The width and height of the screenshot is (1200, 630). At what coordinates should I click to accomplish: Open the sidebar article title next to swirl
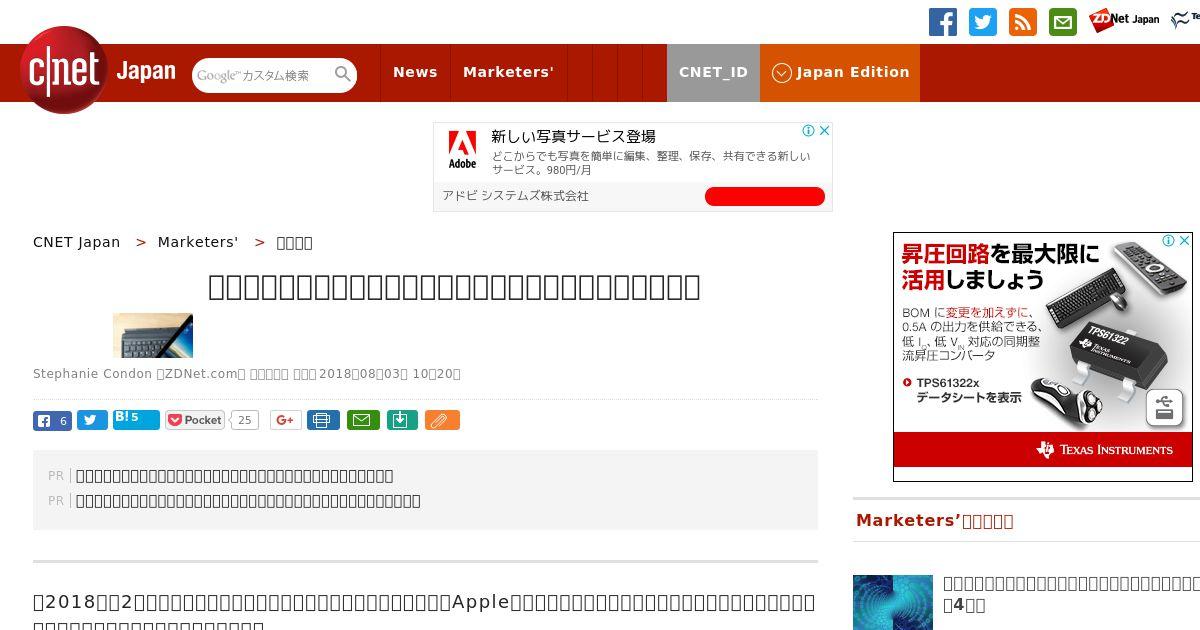click(1071, 594)
